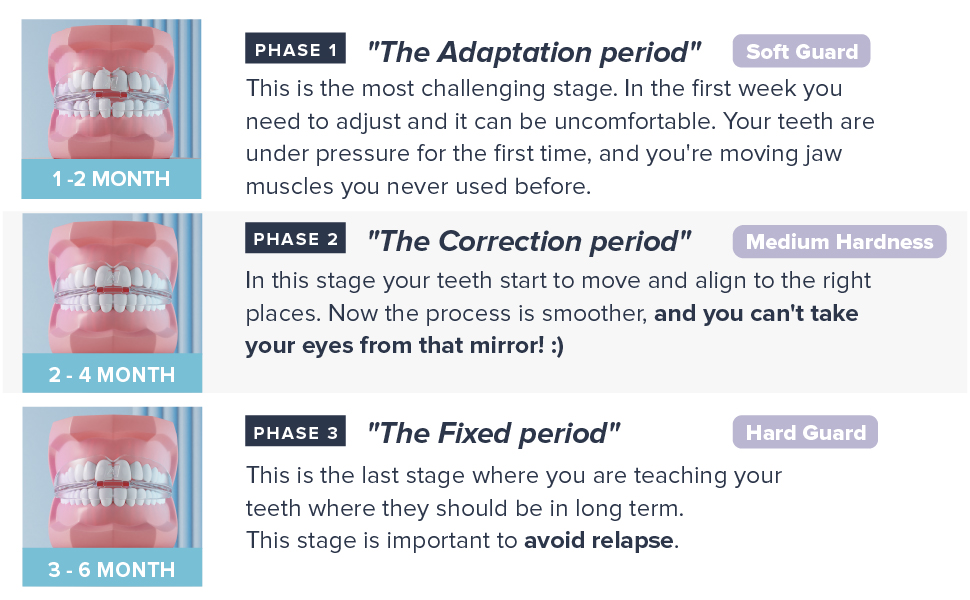Click the Hard Guard tag
The height and width of the screenshot is (600, 970).
(x=805, y=432)
